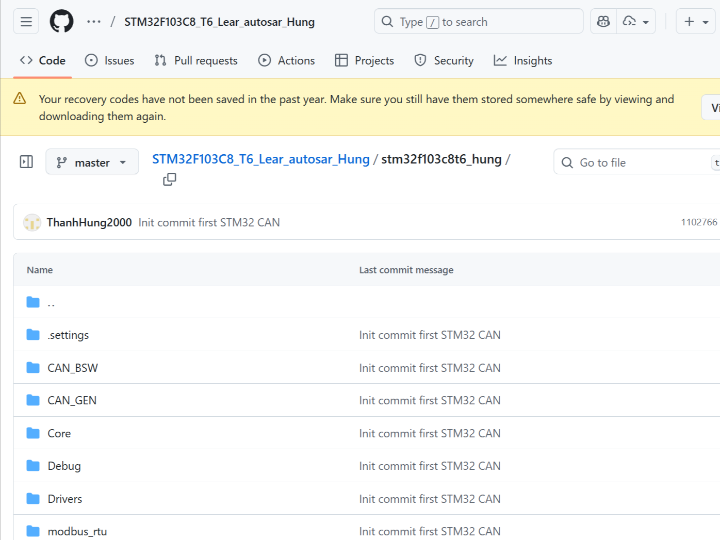Switch to the Issues tab
Screen dimensions: 720x540
[x=109, y=61]
